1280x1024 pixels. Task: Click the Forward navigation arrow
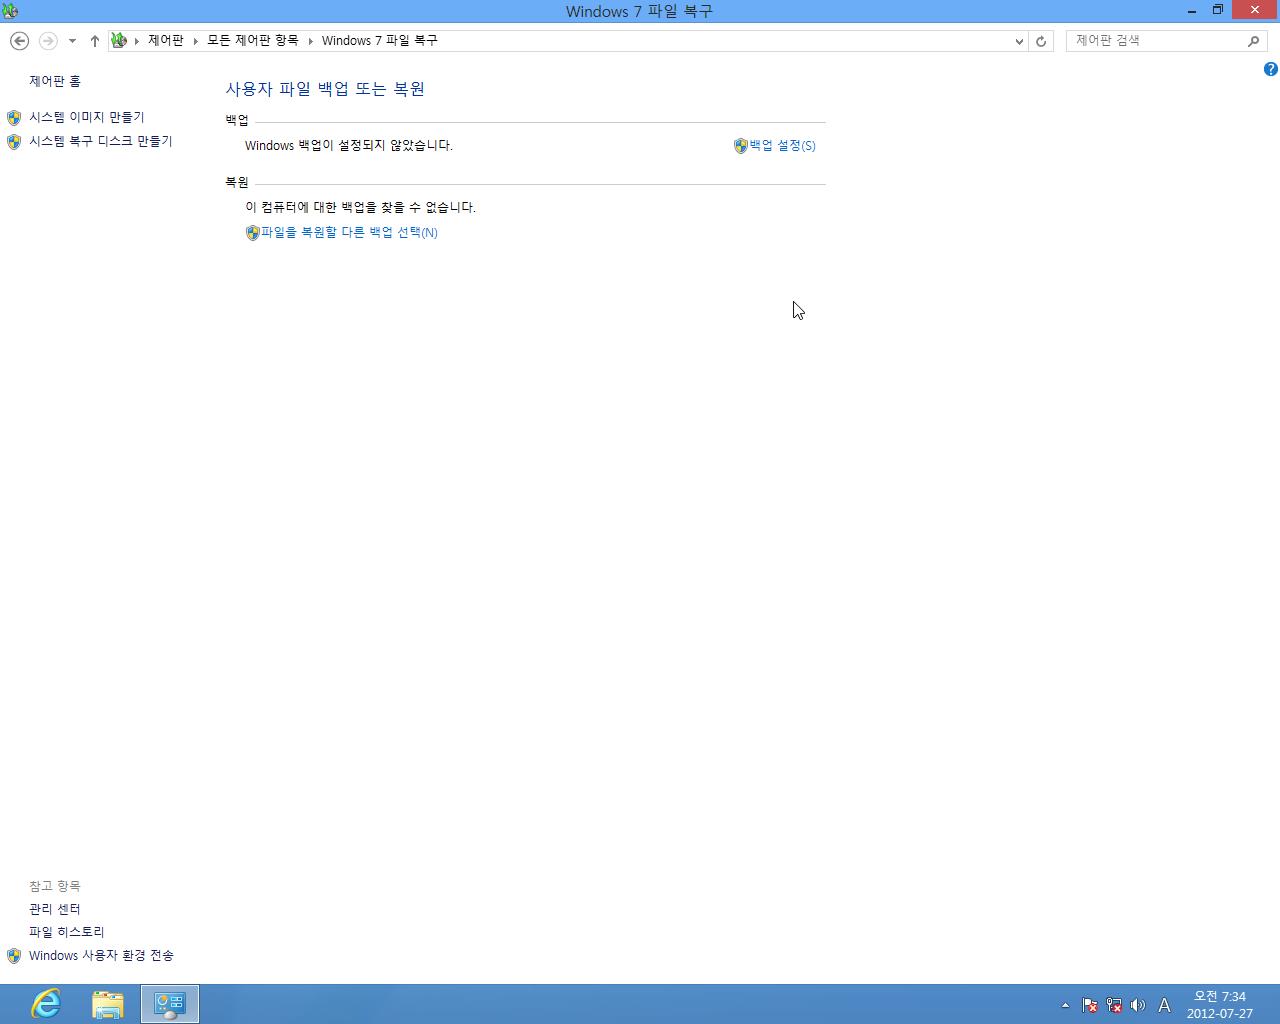click(x=47, y=41)
